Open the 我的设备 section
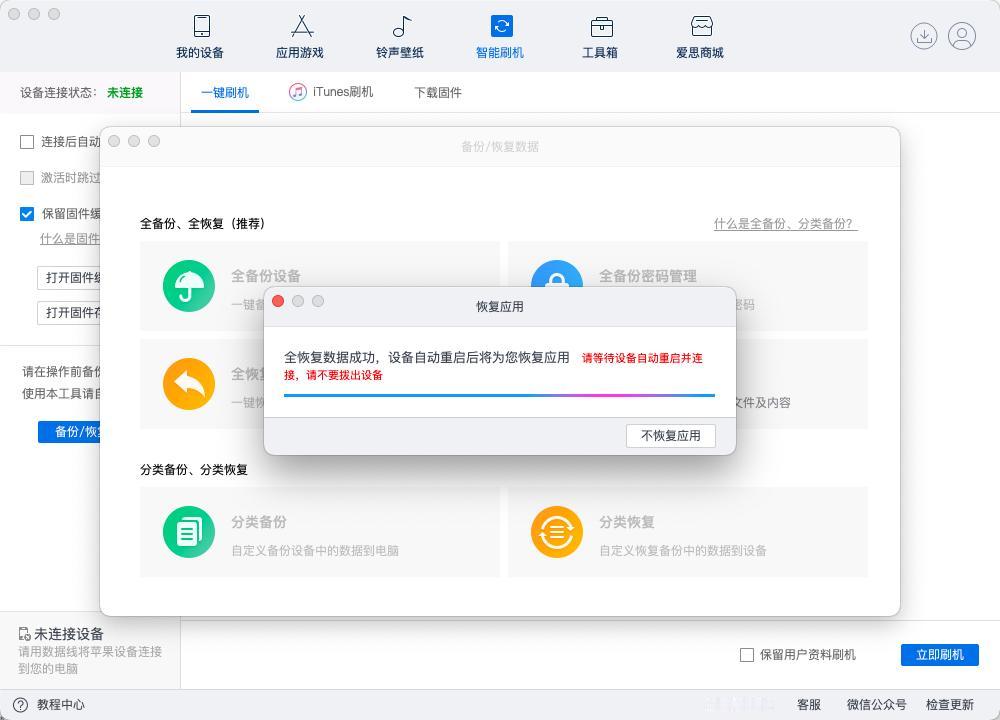The height and width of the screenshot is (720, 1000). click(200, 38)
